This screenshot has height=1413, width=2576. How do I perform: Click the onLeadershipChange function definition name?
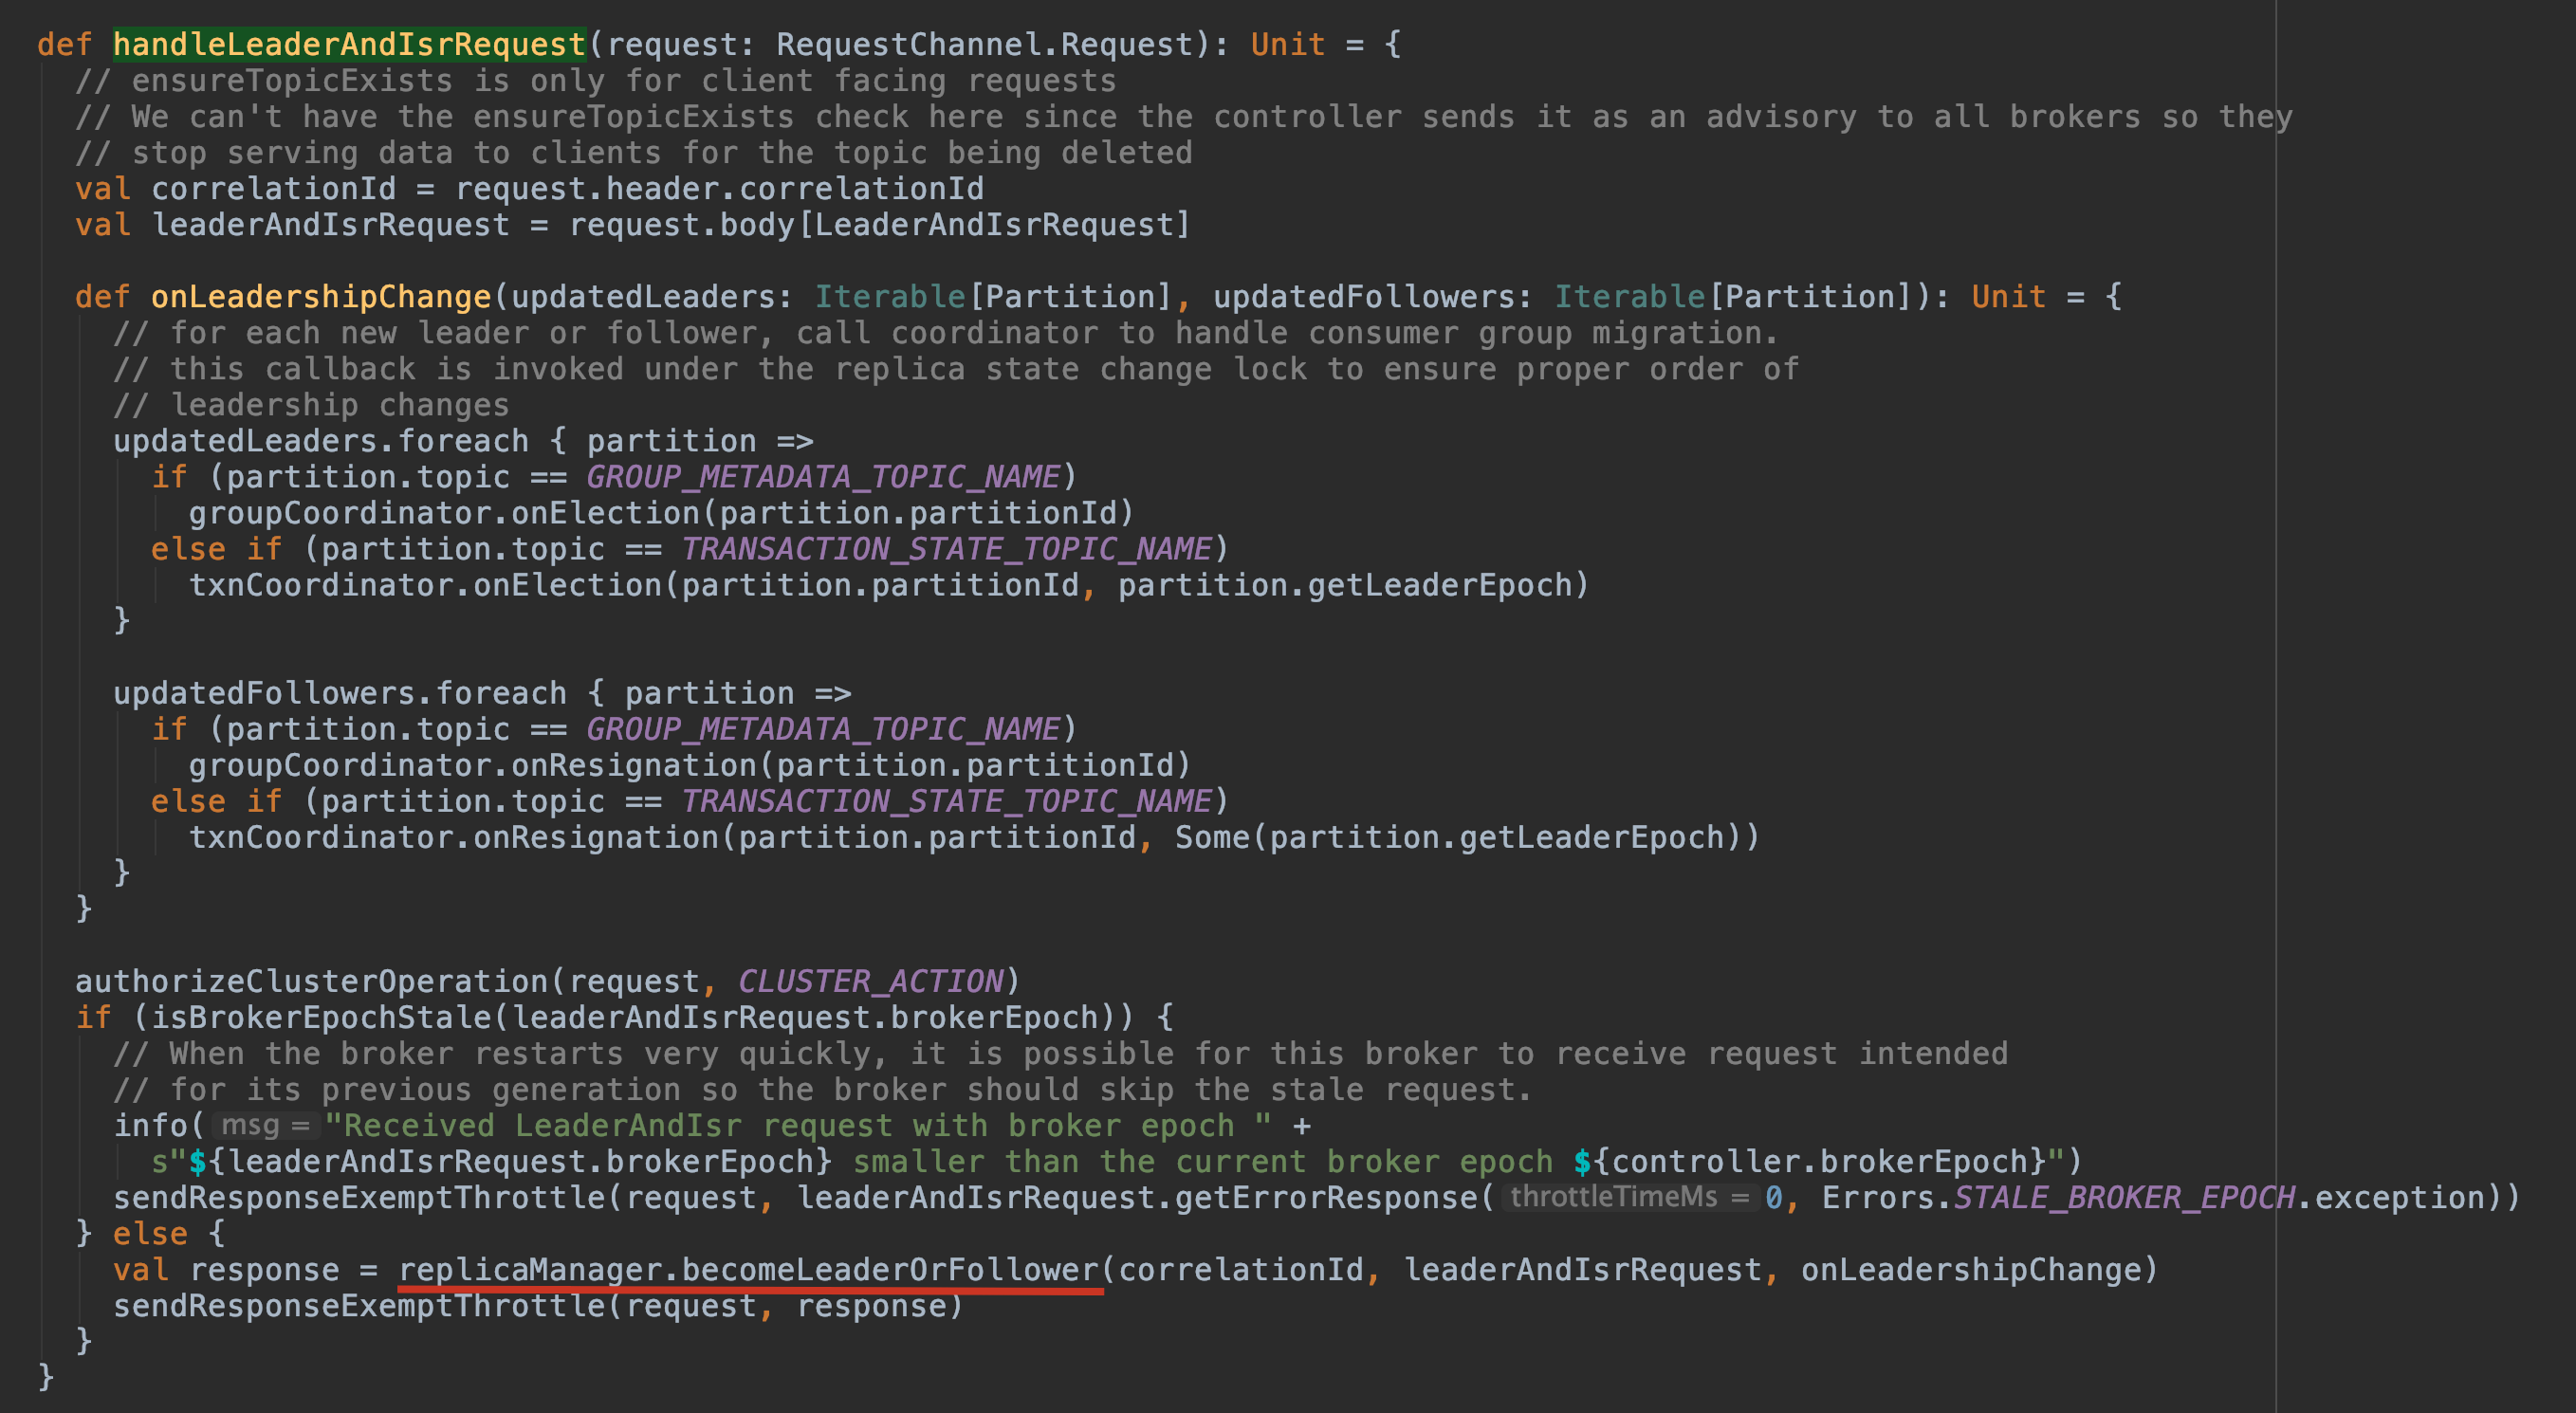(x=321, y=297)
